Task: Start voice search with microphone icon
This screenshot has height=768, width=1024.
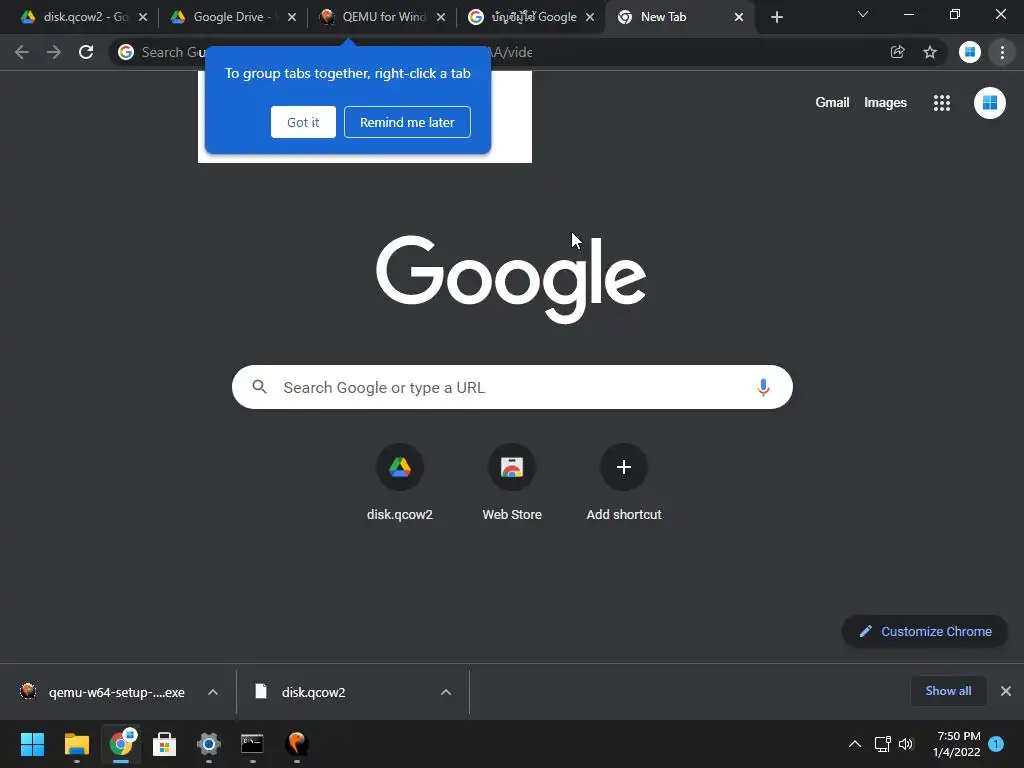Action: tap(763, 387)
